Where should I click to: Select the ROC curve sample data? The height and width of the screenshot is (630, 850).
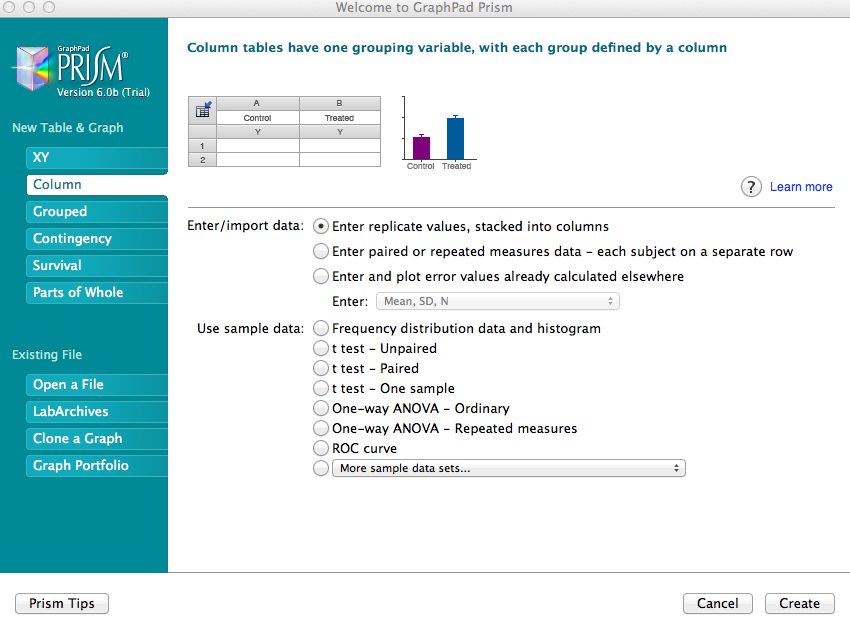pyautogui.click(x=321, y=448)
